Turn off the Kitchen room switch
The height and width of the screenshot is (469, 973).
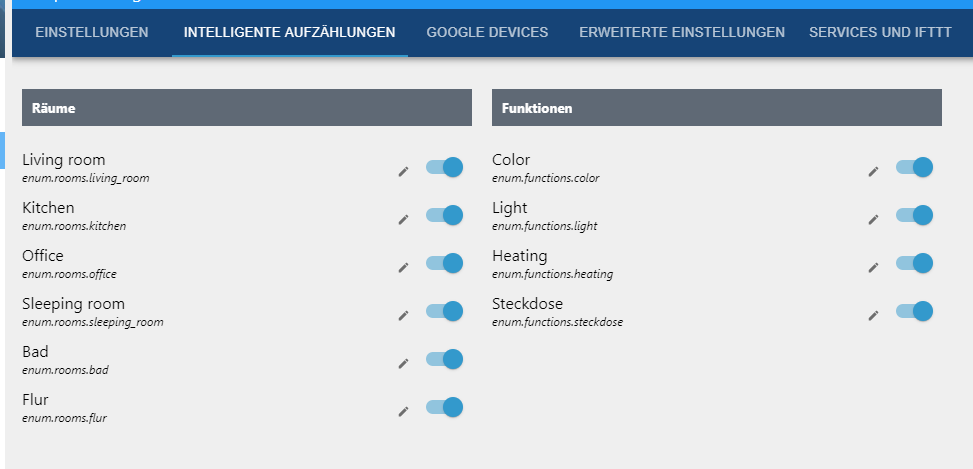pos(444,215)
